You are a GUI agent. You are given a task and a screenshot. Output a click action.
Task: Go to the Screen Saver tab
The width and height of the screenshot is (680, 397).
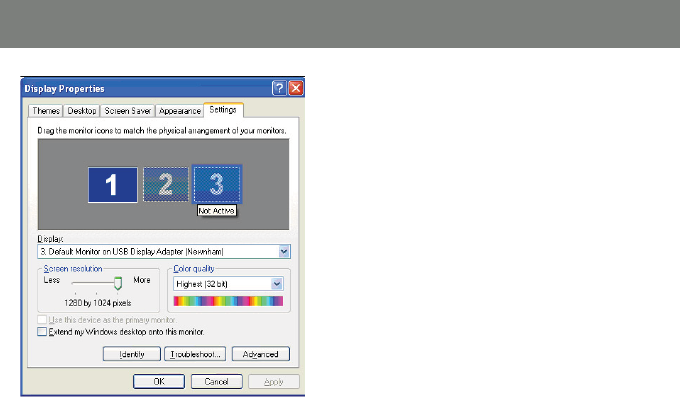coord(128,111)
